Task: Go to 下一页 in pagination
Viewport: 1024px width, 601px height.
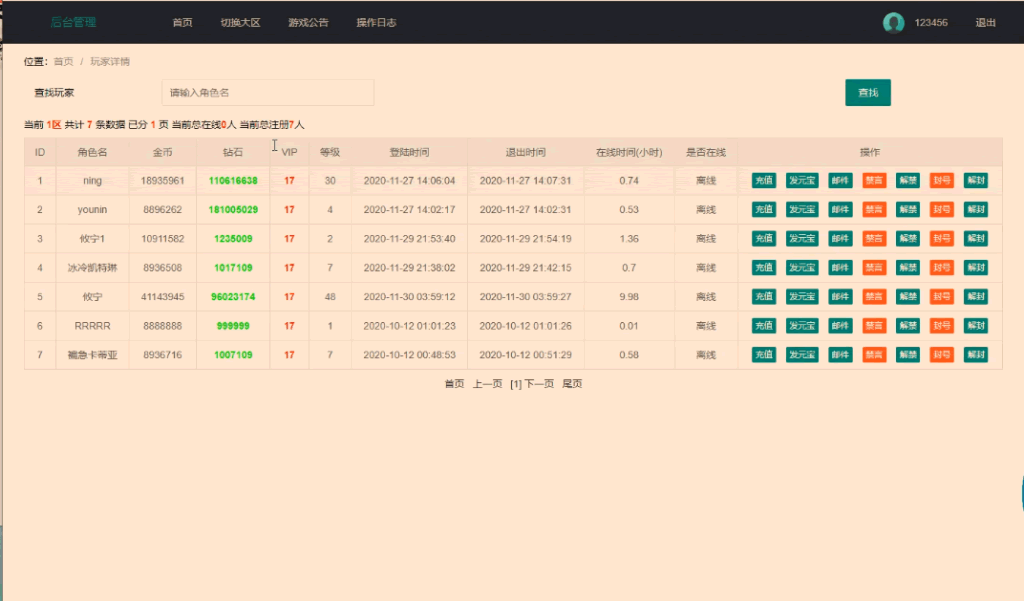Action: point(539,384)
